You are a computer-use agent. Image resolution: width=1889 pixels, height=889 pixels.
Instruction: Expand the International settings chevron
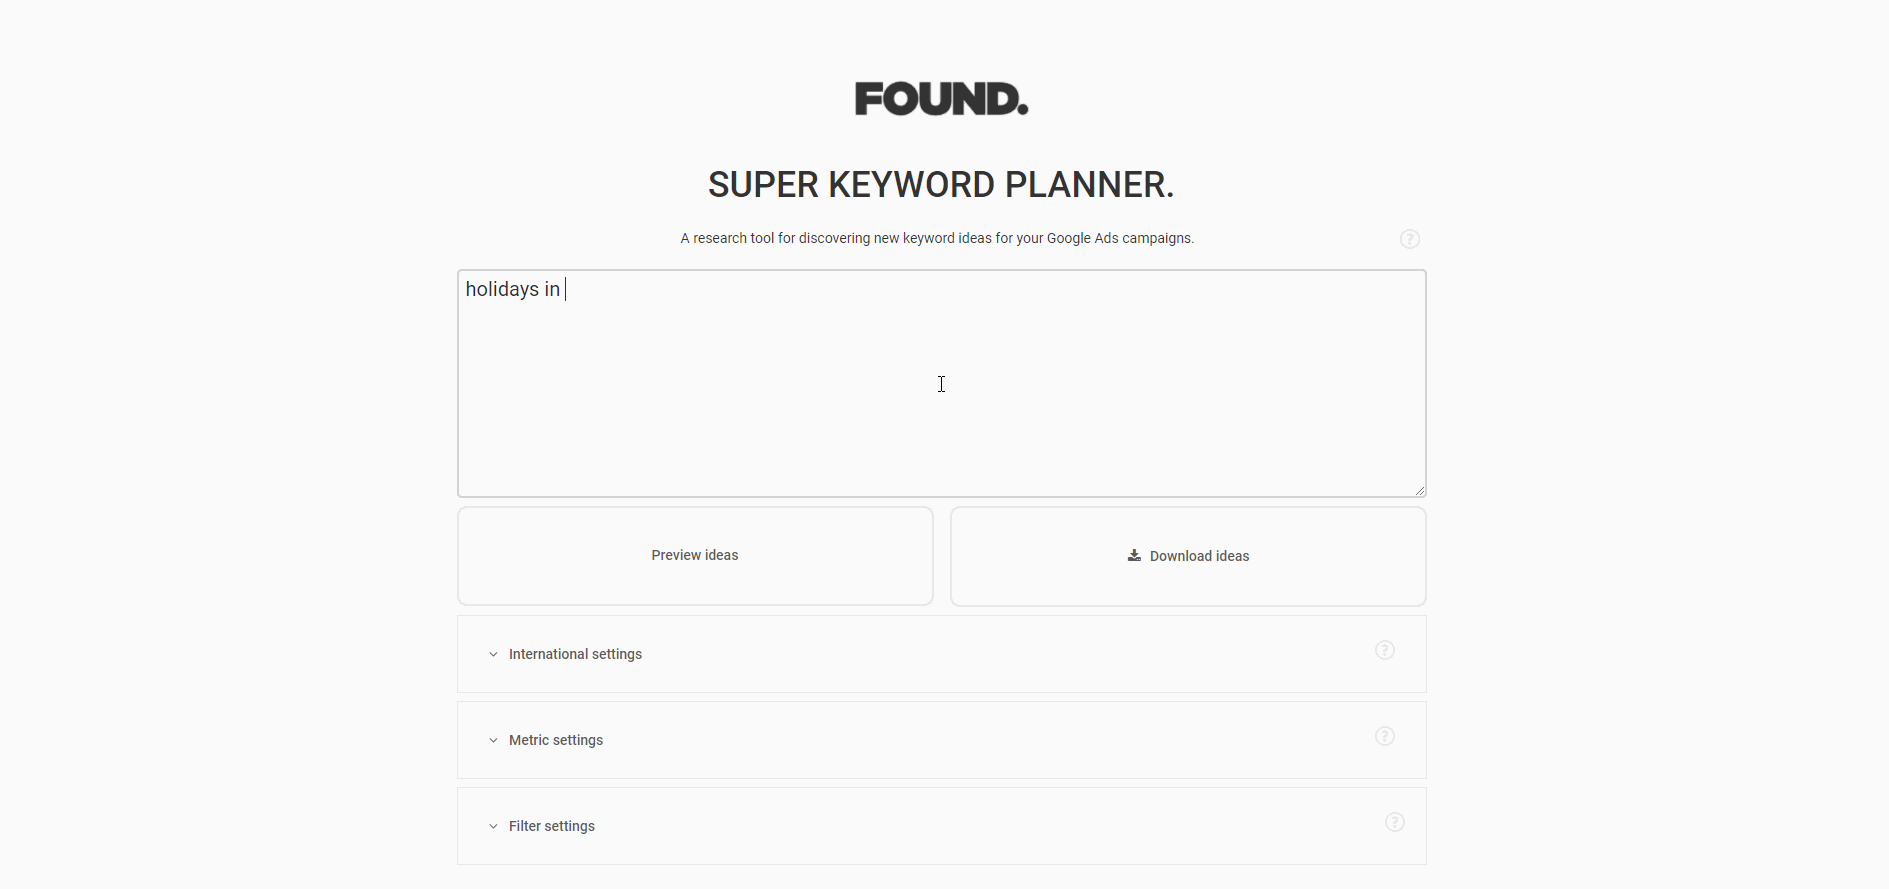pos(493,654)
